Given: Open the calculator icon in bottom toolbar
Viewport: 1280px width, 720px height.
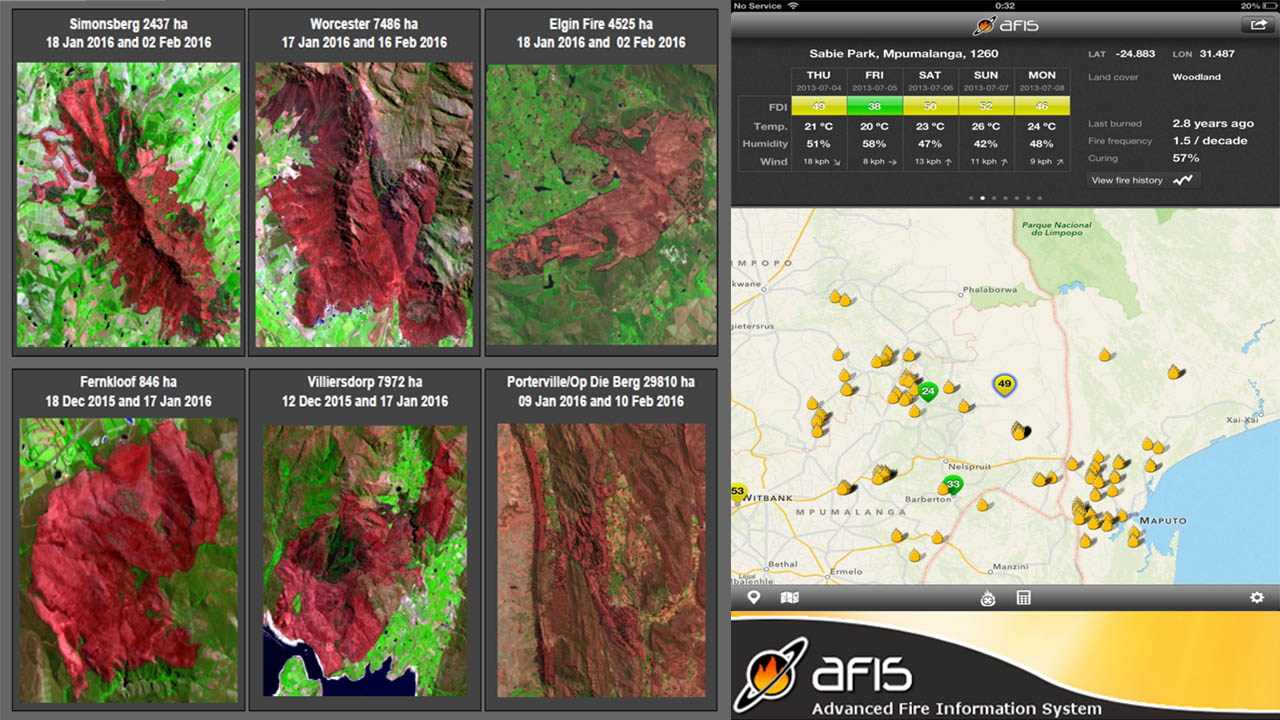Looking at the screenshot, I should [1023, 598].
